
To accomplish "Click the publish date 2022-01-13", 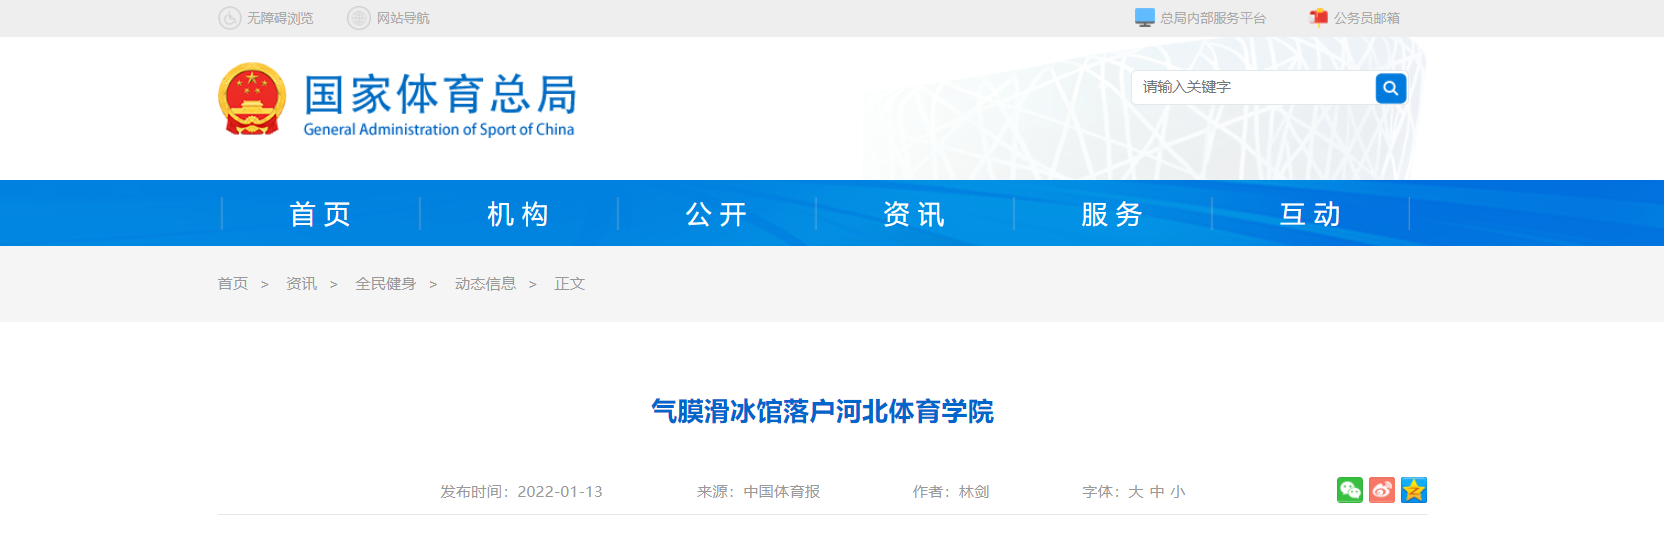I will [560, 492].
